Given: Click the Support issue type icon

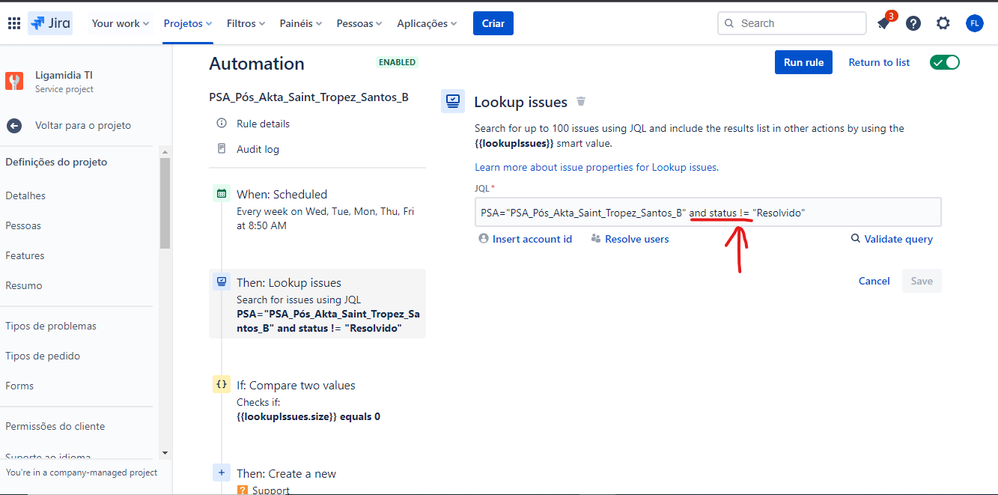Looking at the screenshot, I should [242, 490].
